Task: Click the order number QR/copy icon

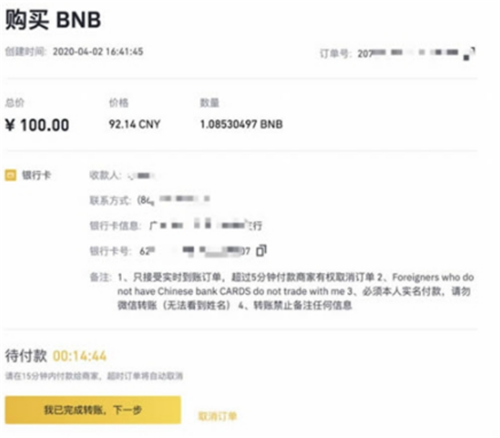Action: (x=469, y=54)
